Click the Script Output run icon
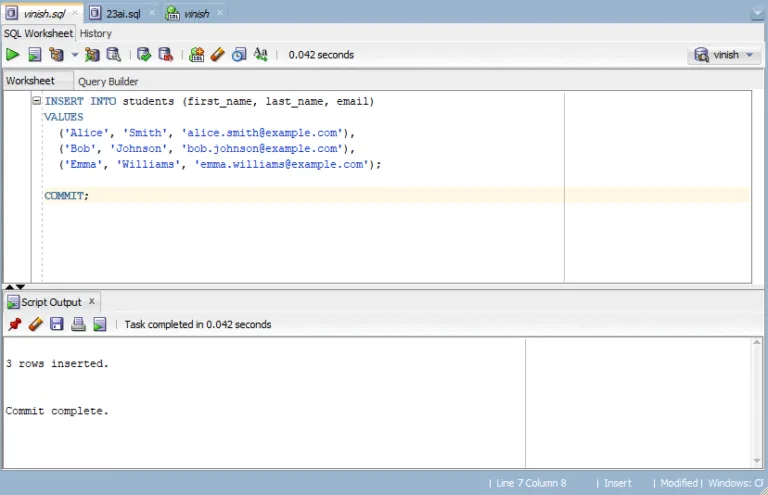 click(99, 324)
